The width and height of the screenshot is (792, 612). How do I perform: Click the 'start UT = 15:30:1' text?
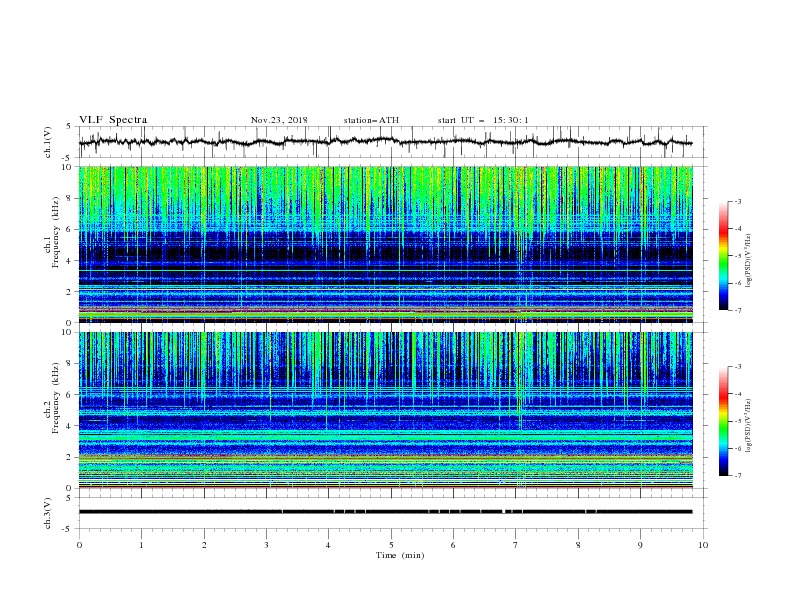pyautogui.click(x=483, y=120)
